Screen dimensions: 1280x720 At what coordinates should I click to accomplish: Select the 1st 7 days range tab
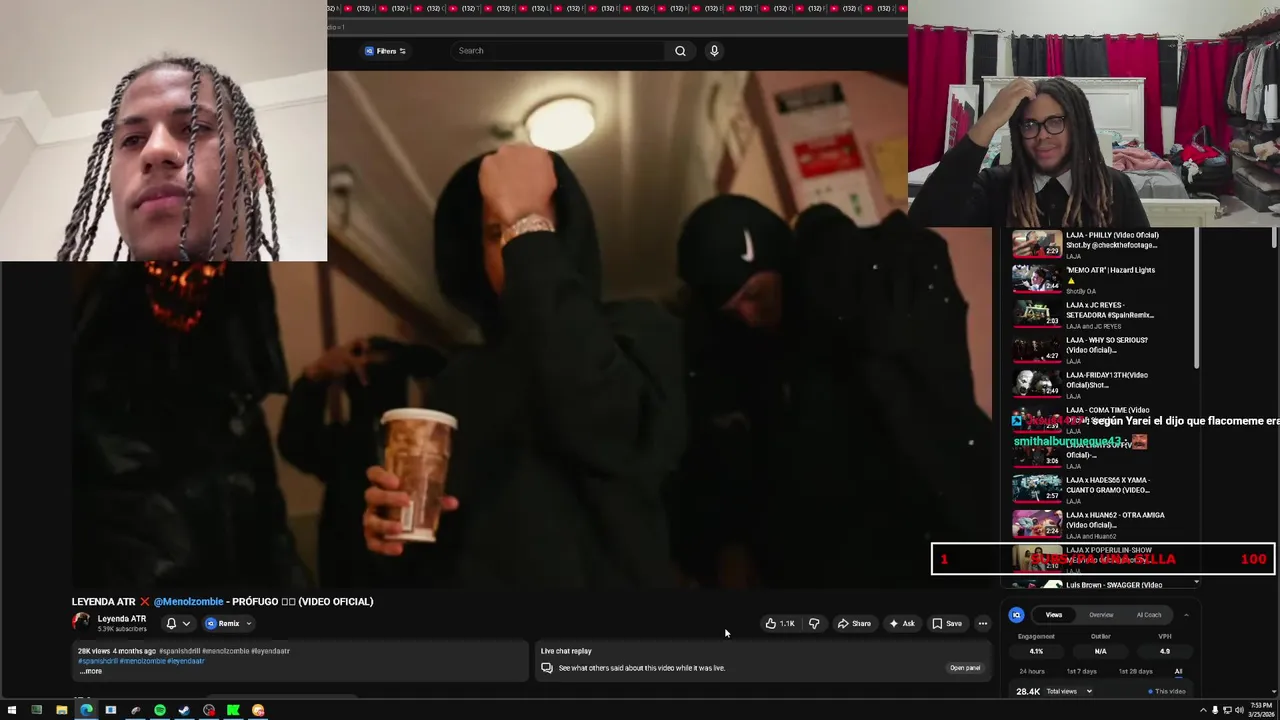pyautogui.click(x=1081, y=671)
